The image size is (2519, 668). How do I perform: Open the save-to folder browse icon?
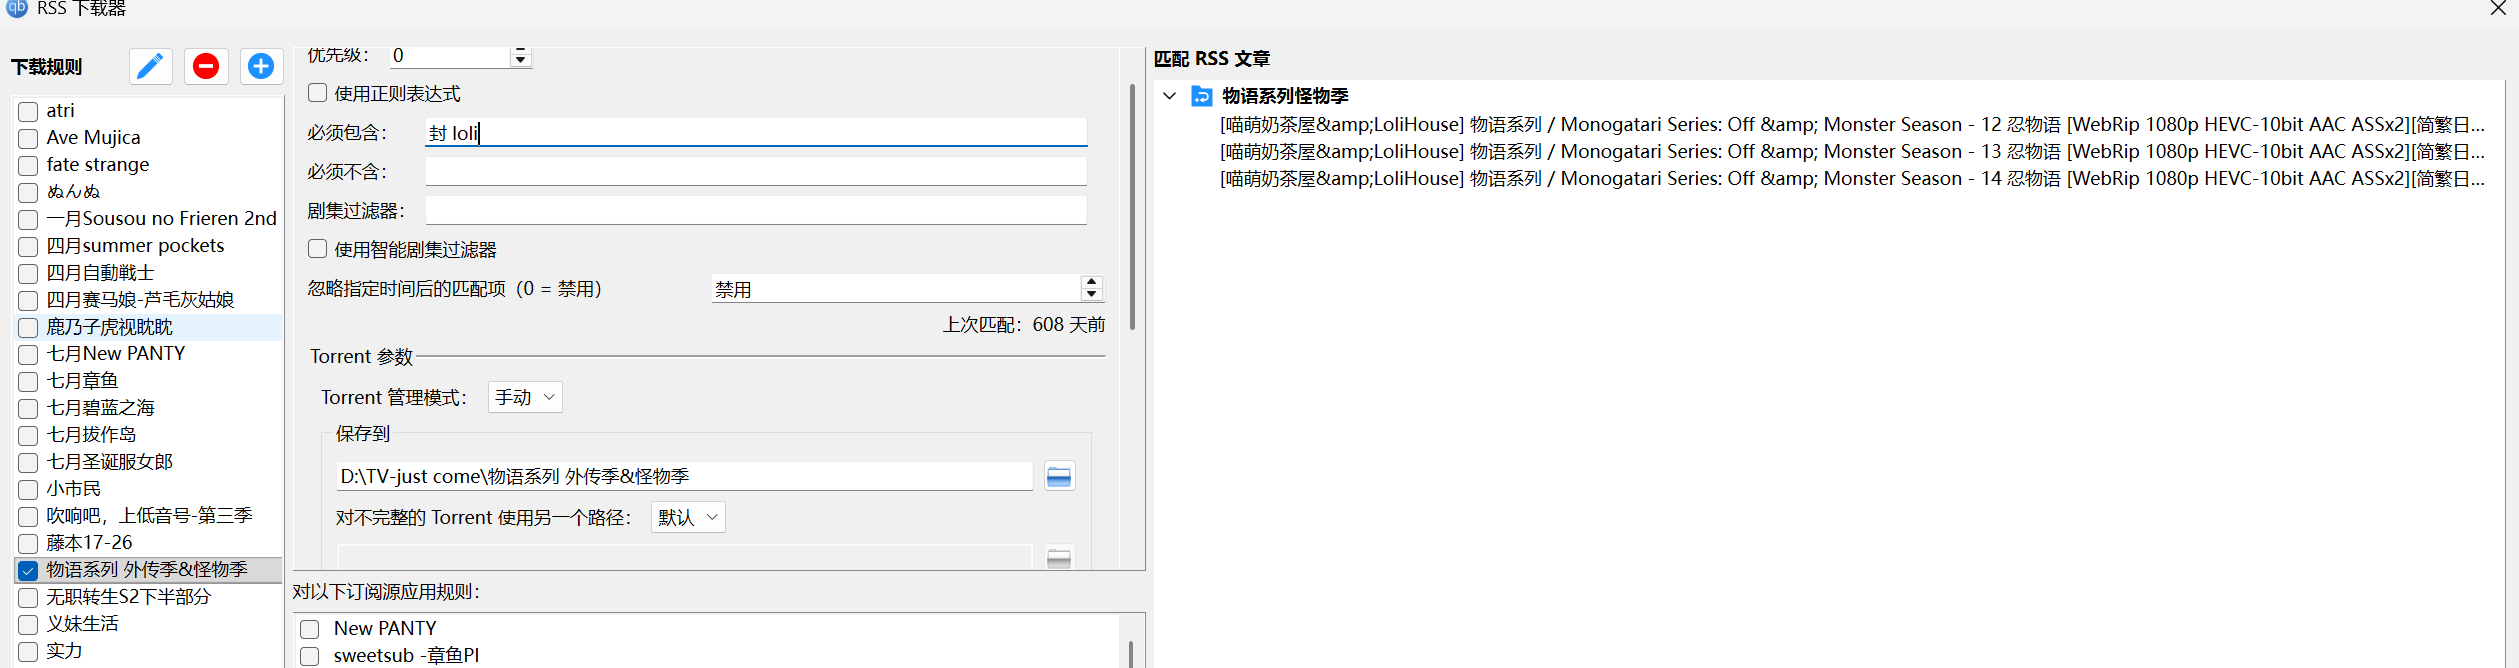1059,477
